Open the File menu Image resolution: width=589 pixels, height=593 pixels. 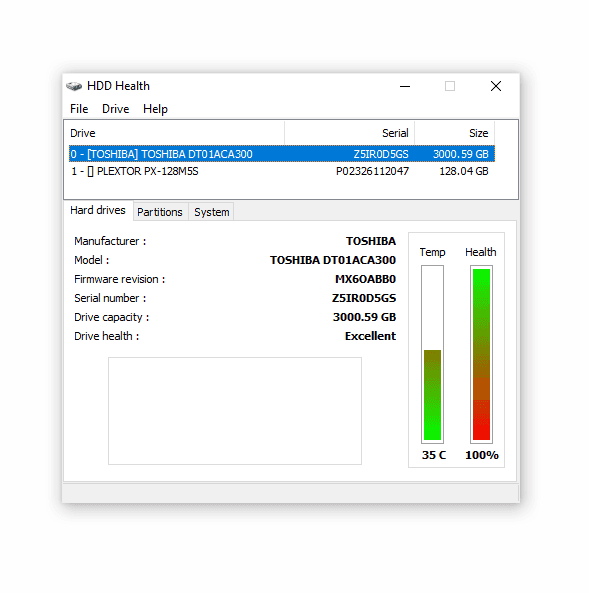coord(79,109)
